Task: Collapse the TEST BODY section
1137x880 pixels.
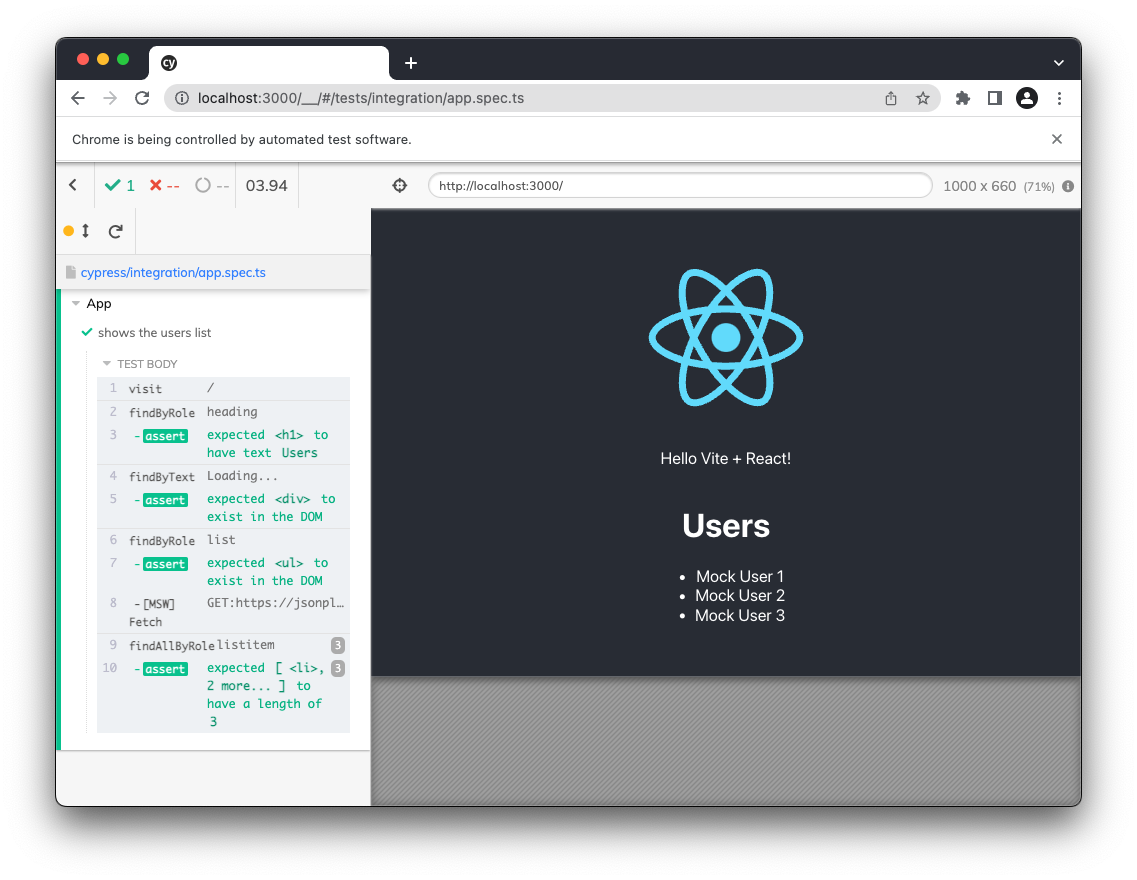Action: [x=107, y=364]
